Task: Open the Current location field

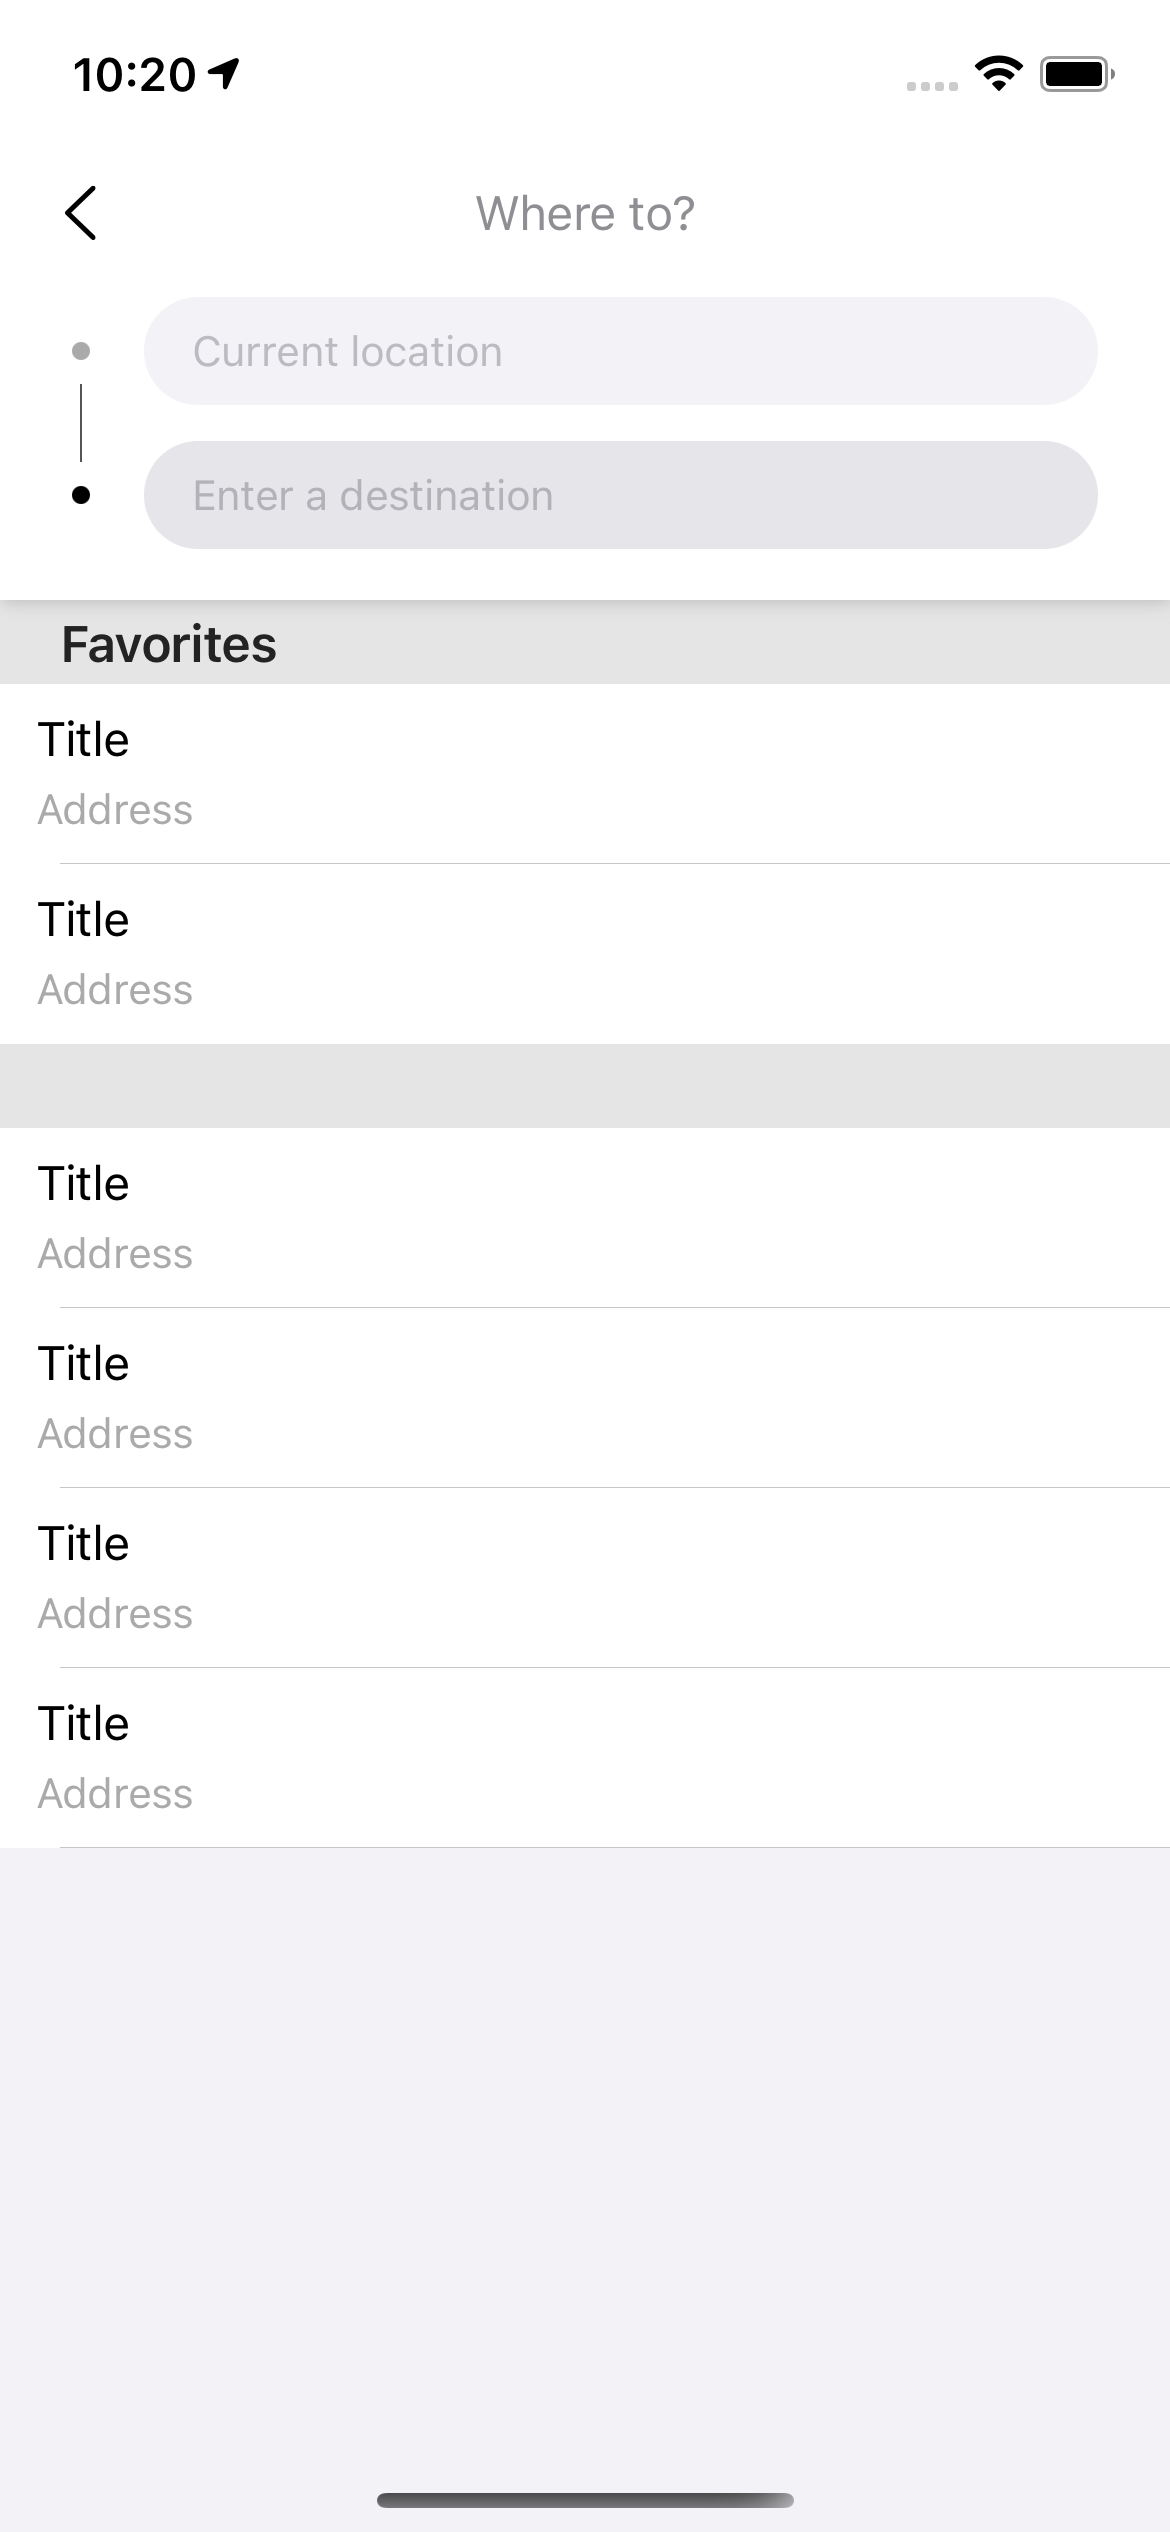Action: click(x=620, y=351)
